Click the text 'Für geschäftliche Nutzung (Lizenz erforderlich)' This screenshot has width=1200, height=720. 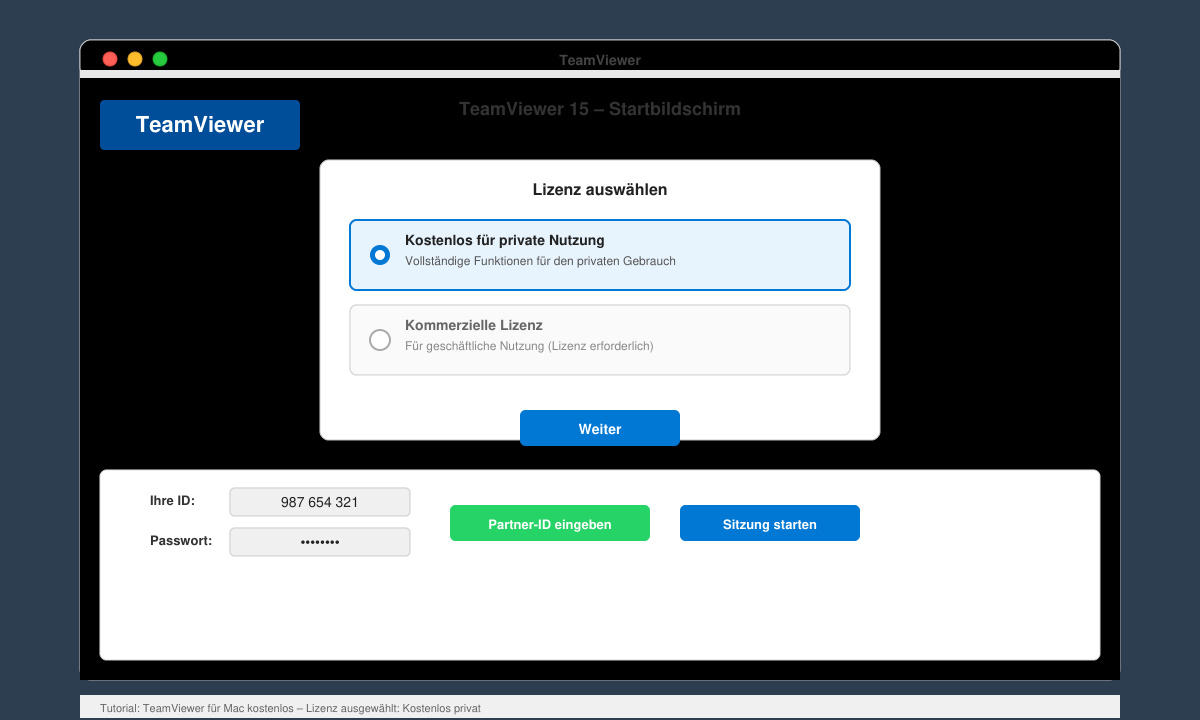[x=529, y=346]
